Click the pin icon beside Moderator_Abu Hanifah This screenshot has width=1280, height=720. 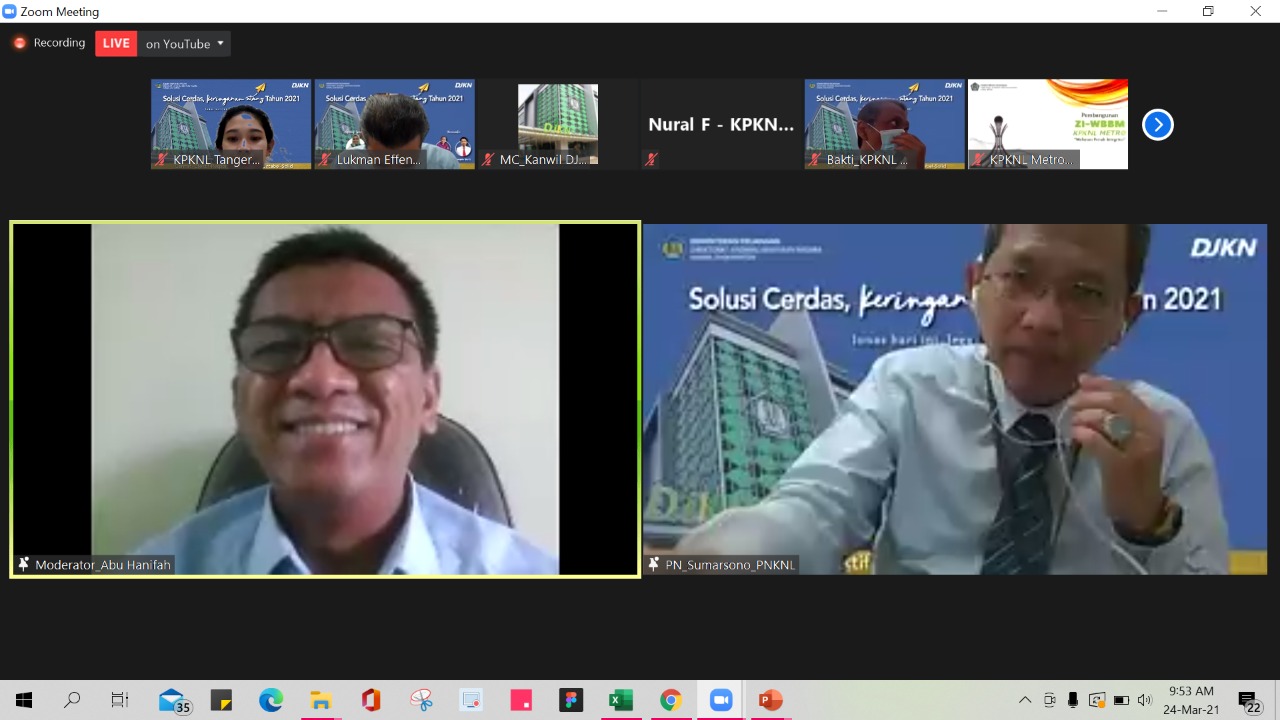[24, 565]
